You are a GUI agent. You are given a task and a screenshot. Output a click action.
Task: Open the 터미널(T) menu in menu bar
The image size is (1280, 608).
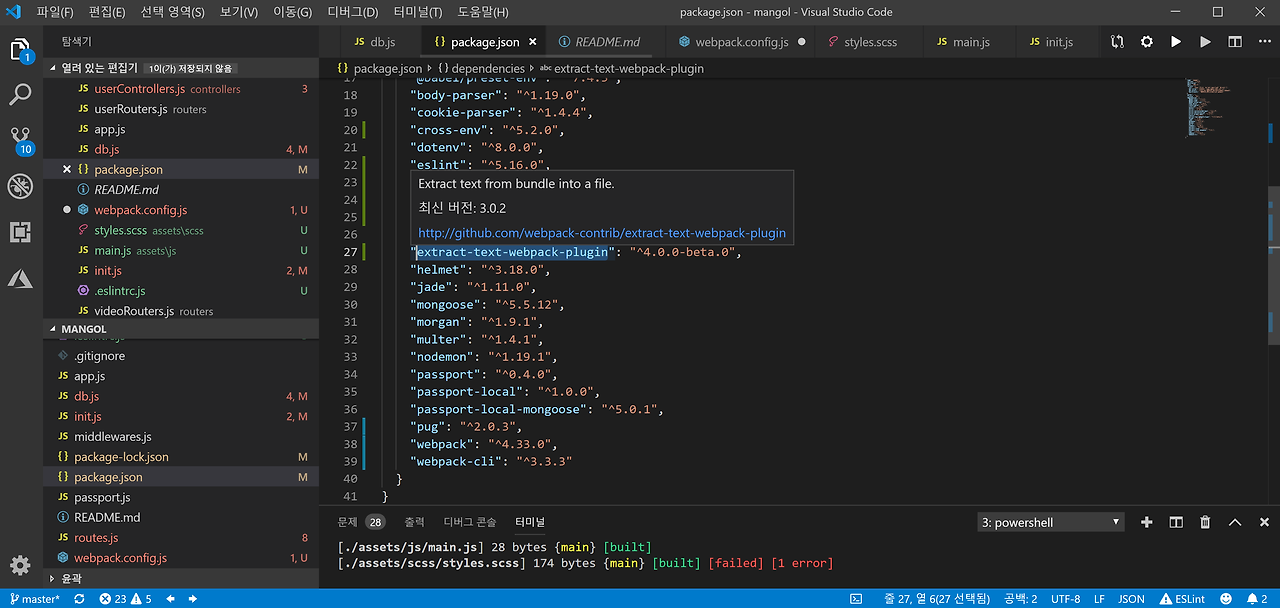click(417, 12)
